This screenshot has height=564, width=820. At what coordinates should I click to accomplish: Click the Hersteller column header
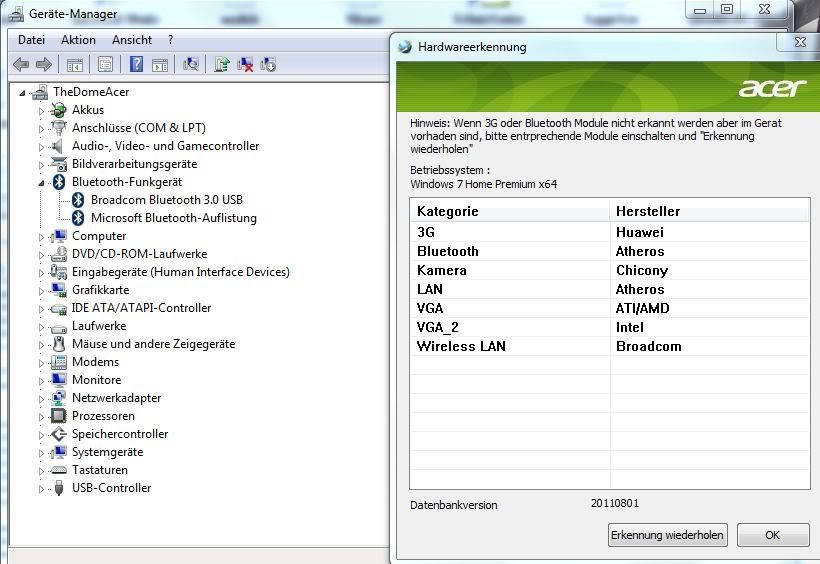709,211
